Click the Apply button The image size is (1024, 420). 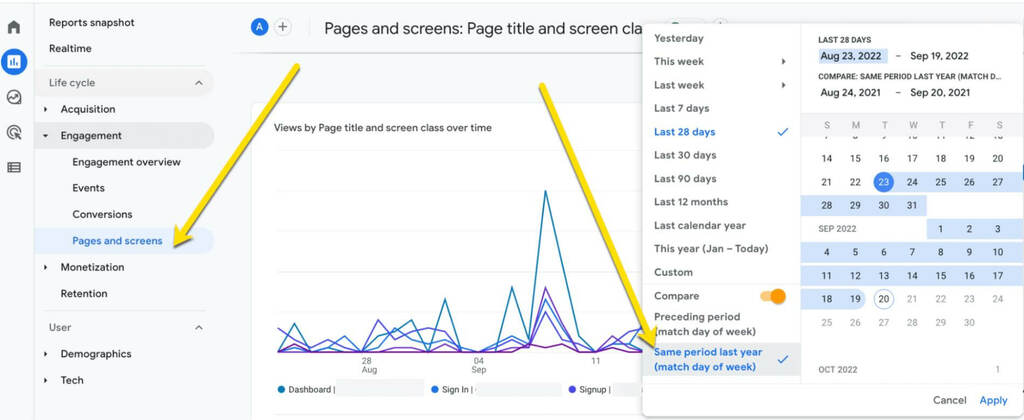click(x=993, y=400)
